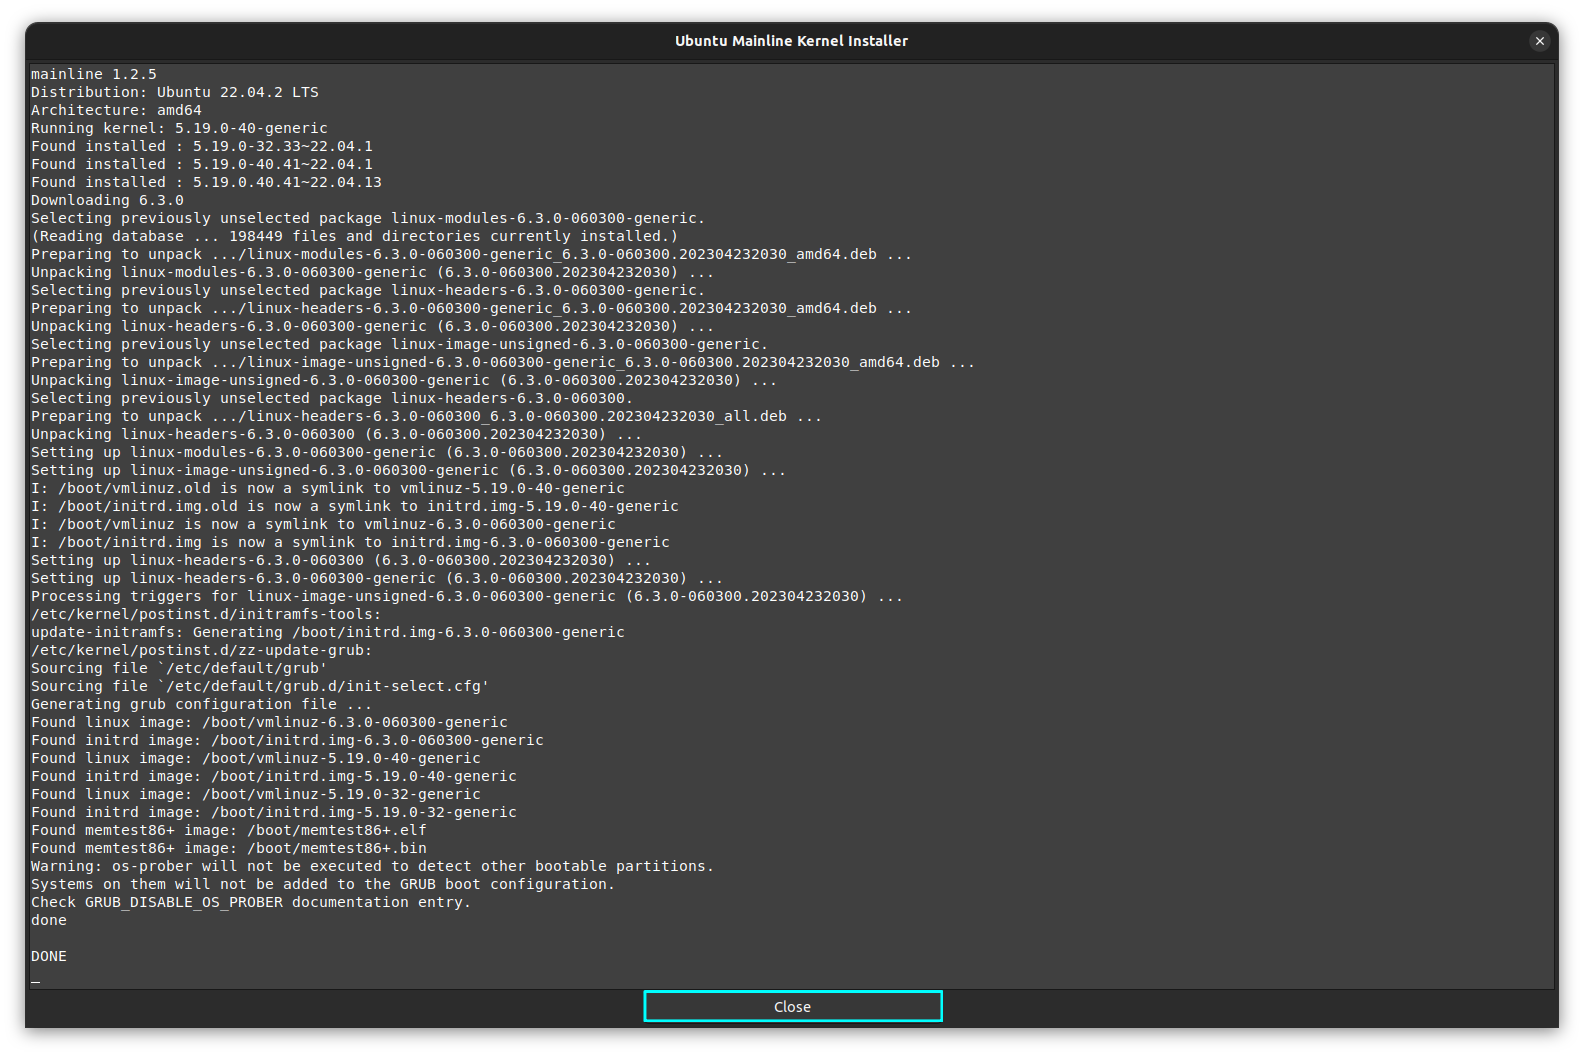Image resolution: width=1584 pixels, height=1056 pixels.
Task: Click '/boot/initrd.img is now a symlink' line
Action: tap(350, 542)
